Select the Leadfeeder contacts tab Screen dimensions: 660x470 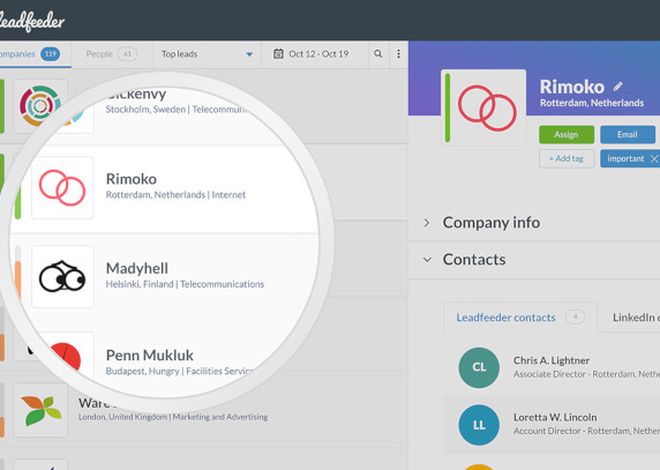point(520,317)
